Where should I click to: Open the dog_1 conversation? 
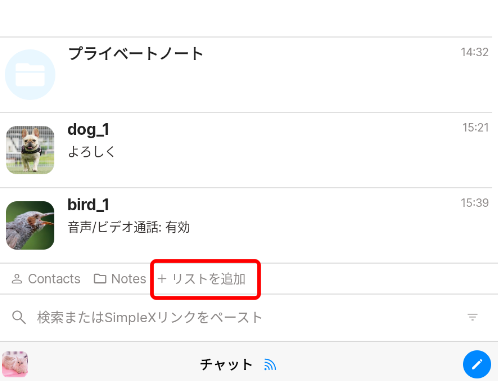coord(246,150)
